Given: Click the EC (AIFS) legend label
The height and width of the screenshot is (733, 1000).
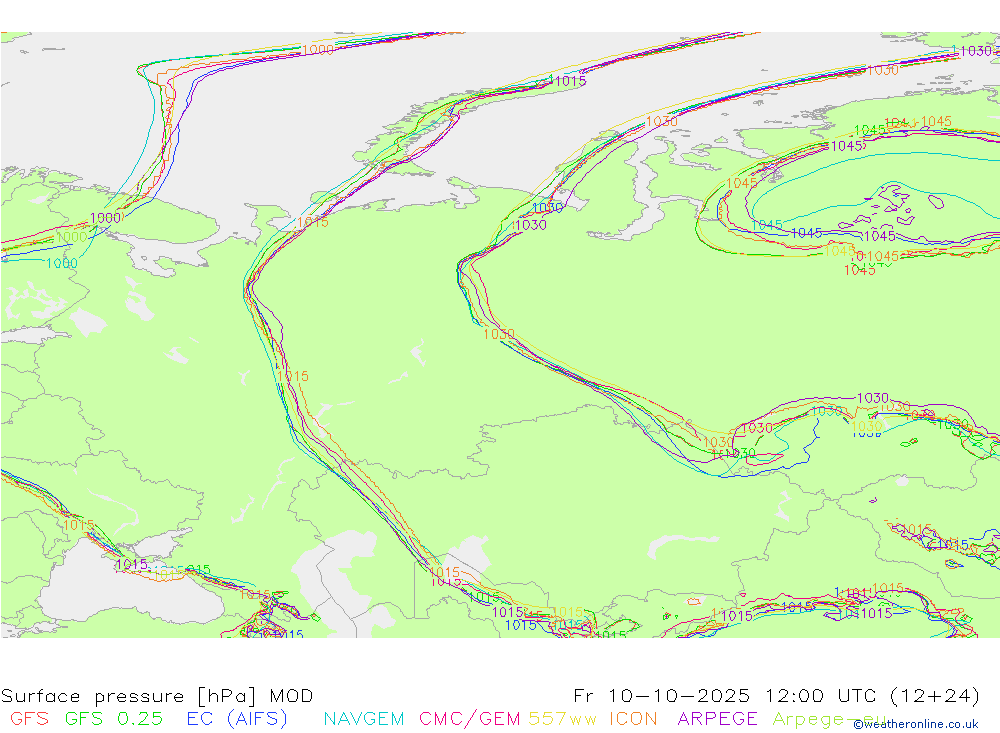Looking at the screenshot, I should (237, 719).
